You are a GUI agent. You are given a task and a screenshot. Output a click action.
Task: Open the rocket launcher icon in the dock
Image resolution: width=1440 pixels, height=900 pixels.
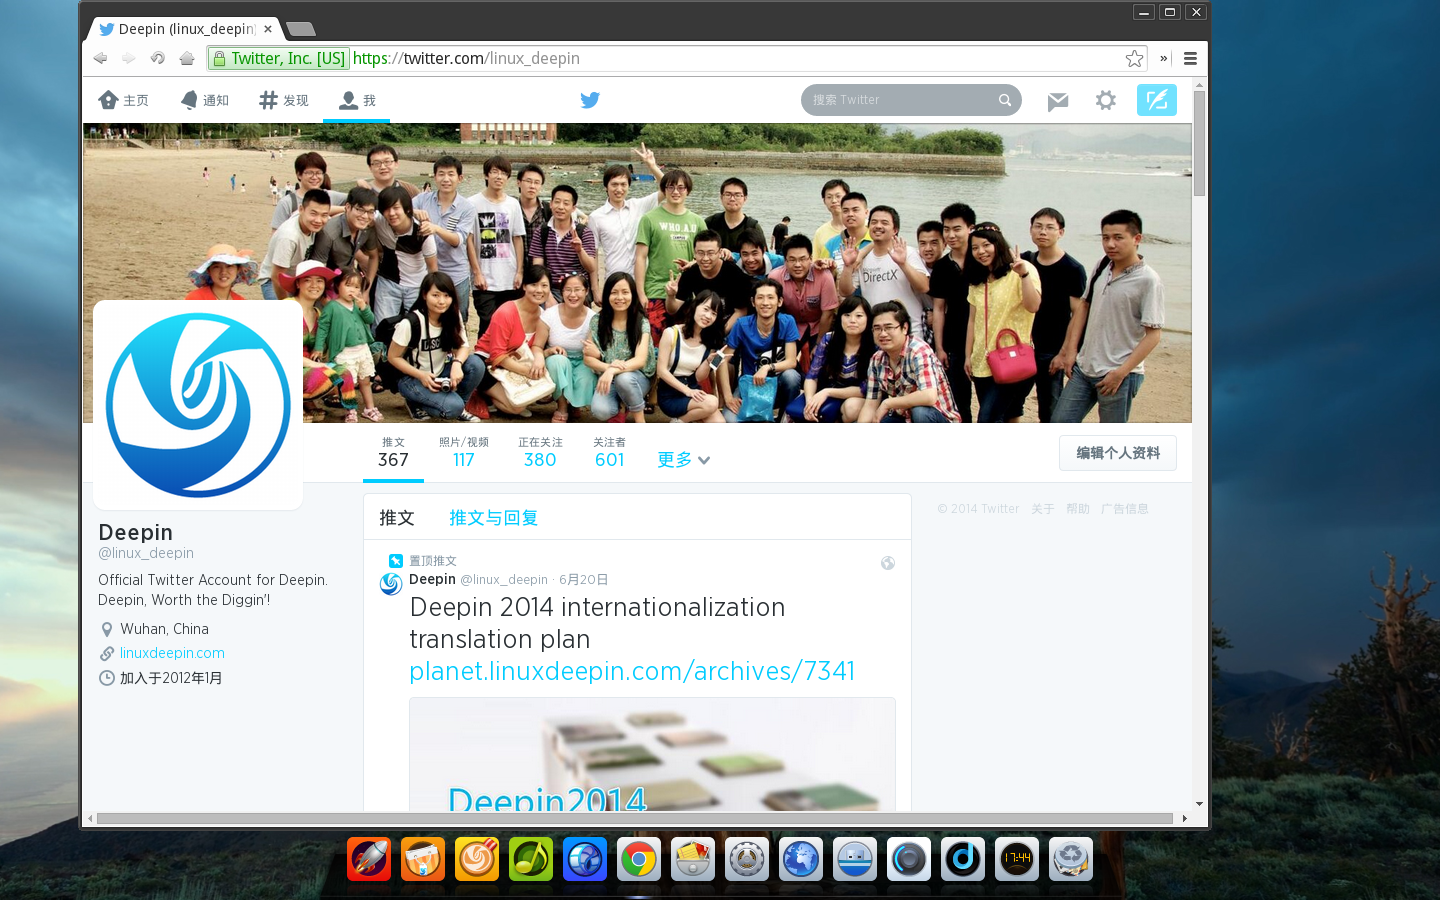pyautogui.click(x=369, y=859)
